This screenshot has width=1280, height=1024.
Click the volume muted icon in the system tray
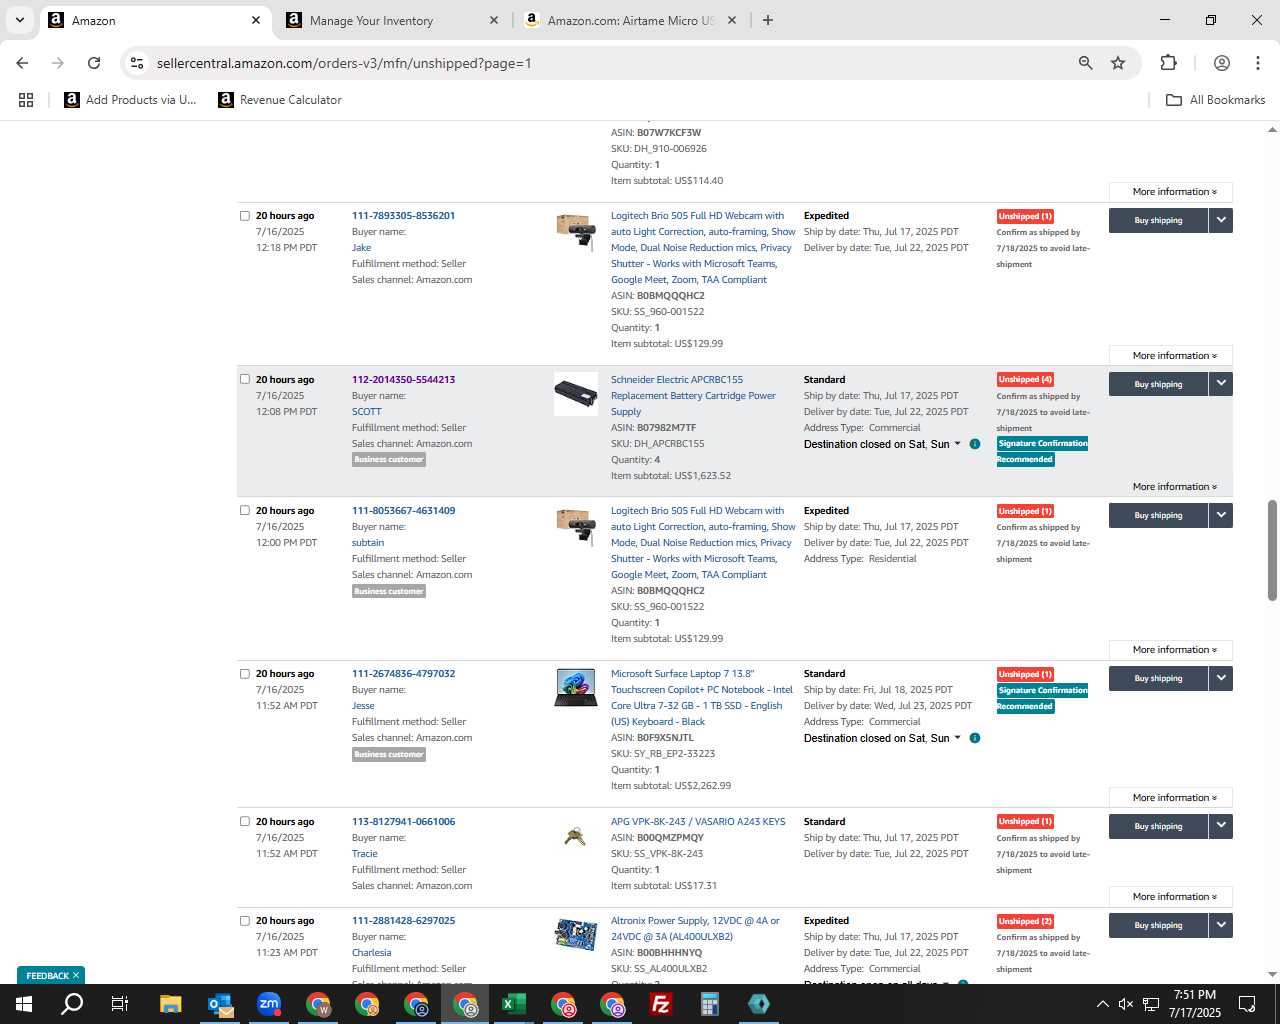tap(1126, 1004)
